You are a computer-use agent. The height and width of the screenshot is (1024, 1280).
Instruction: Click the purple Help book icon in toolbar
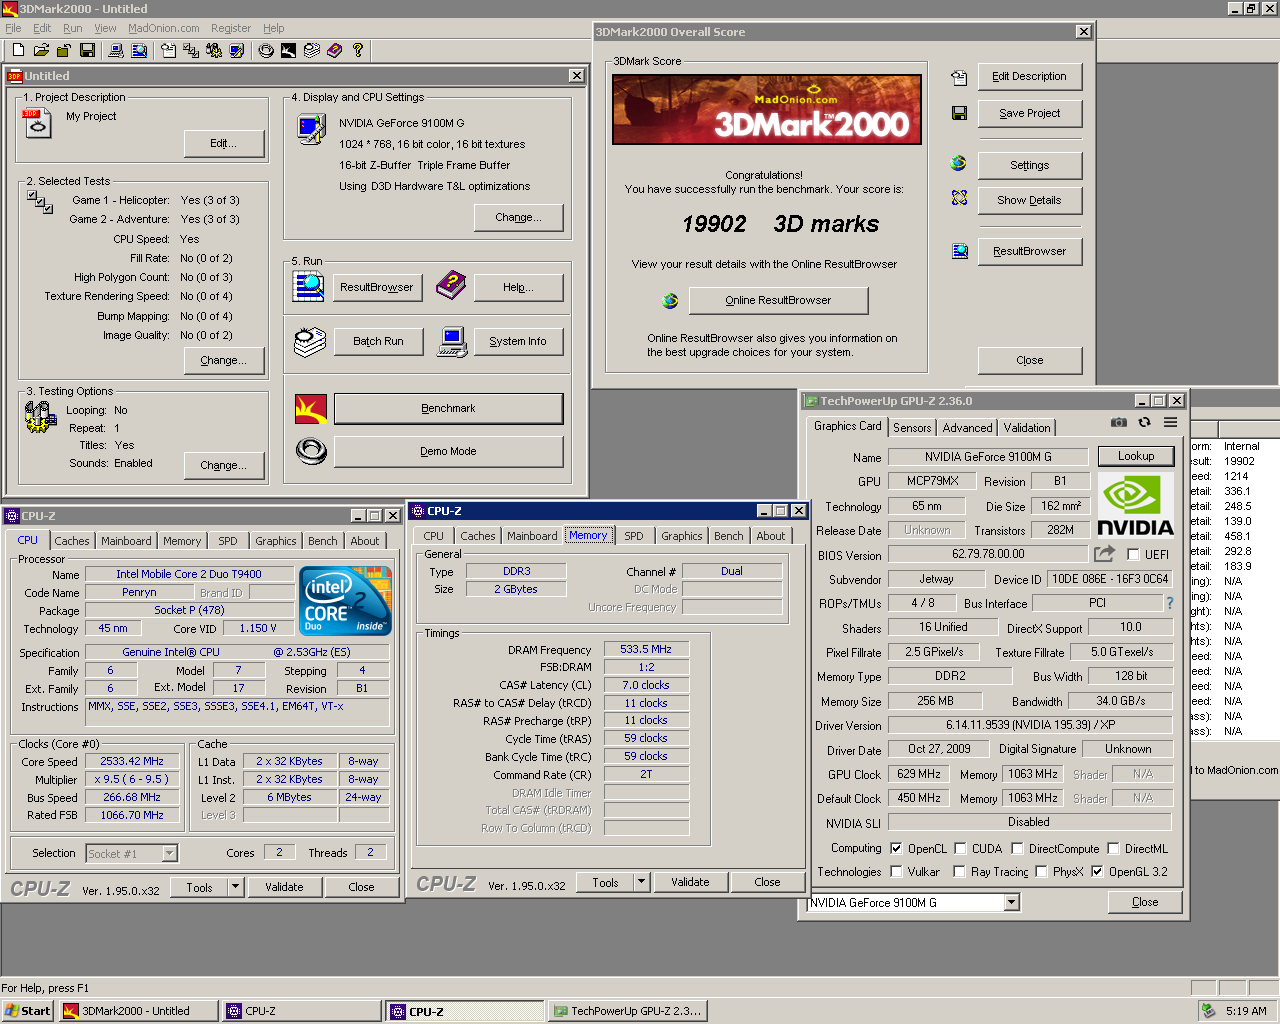click(x=335, y=50)
